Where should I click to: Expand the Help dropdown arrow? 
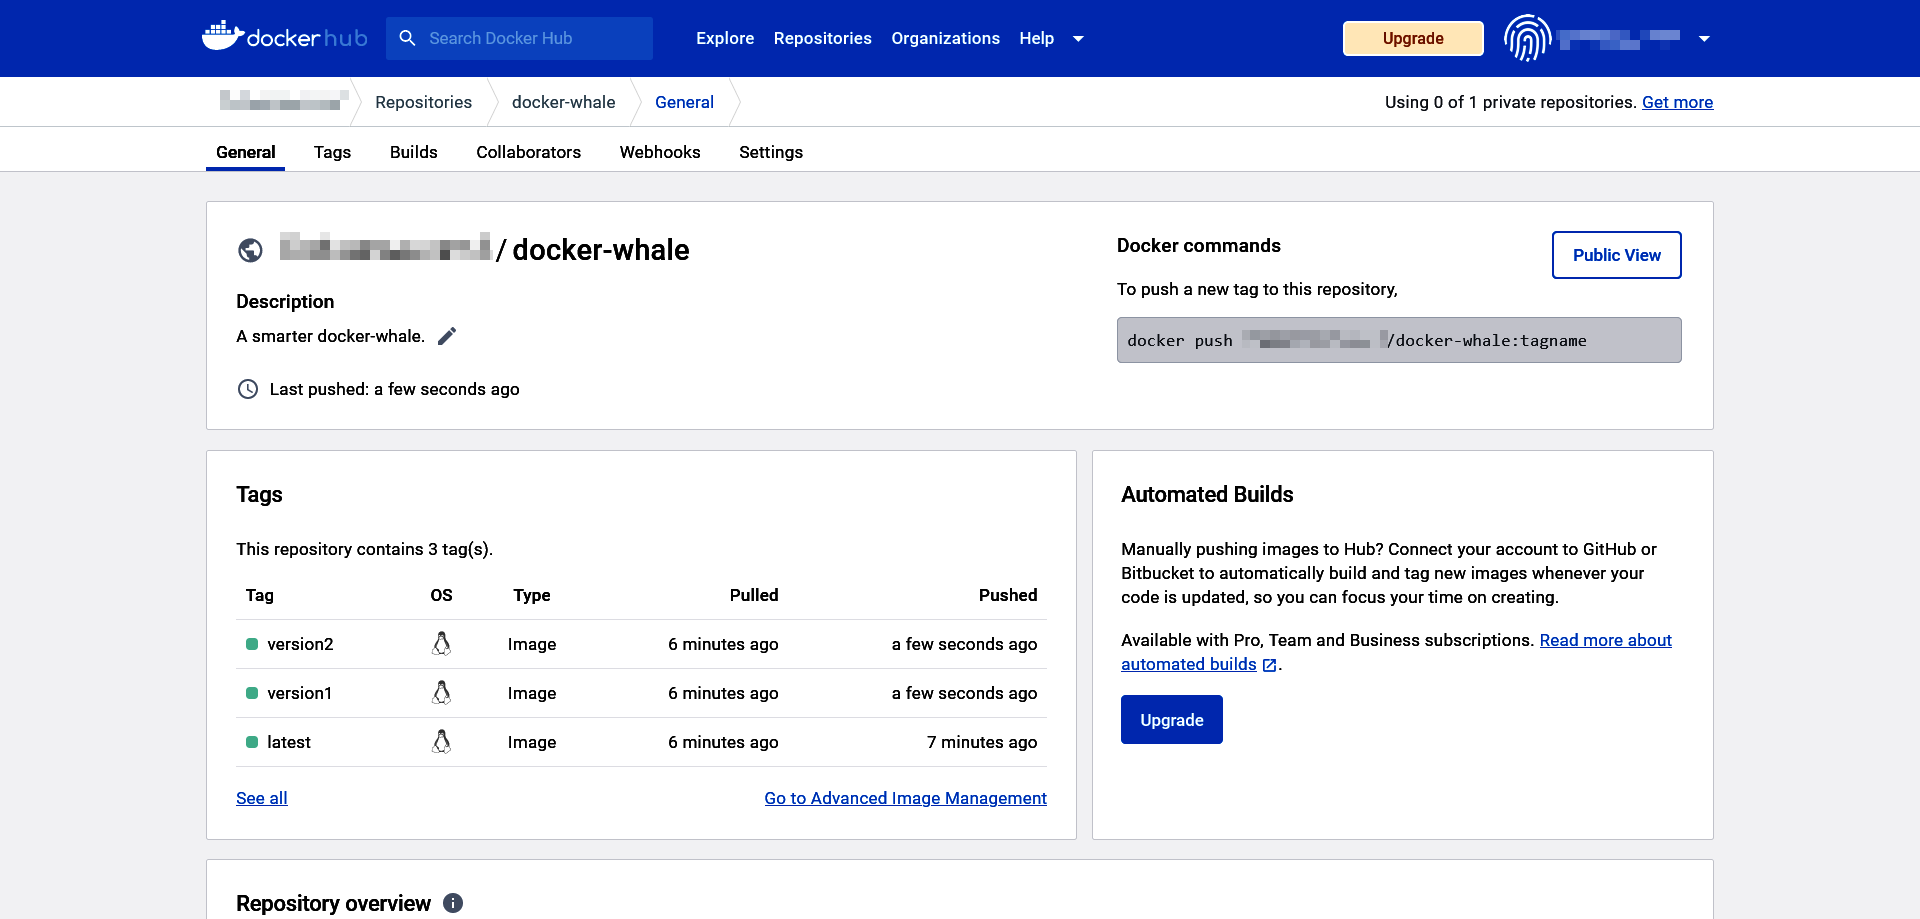(x=1078, y=39)
